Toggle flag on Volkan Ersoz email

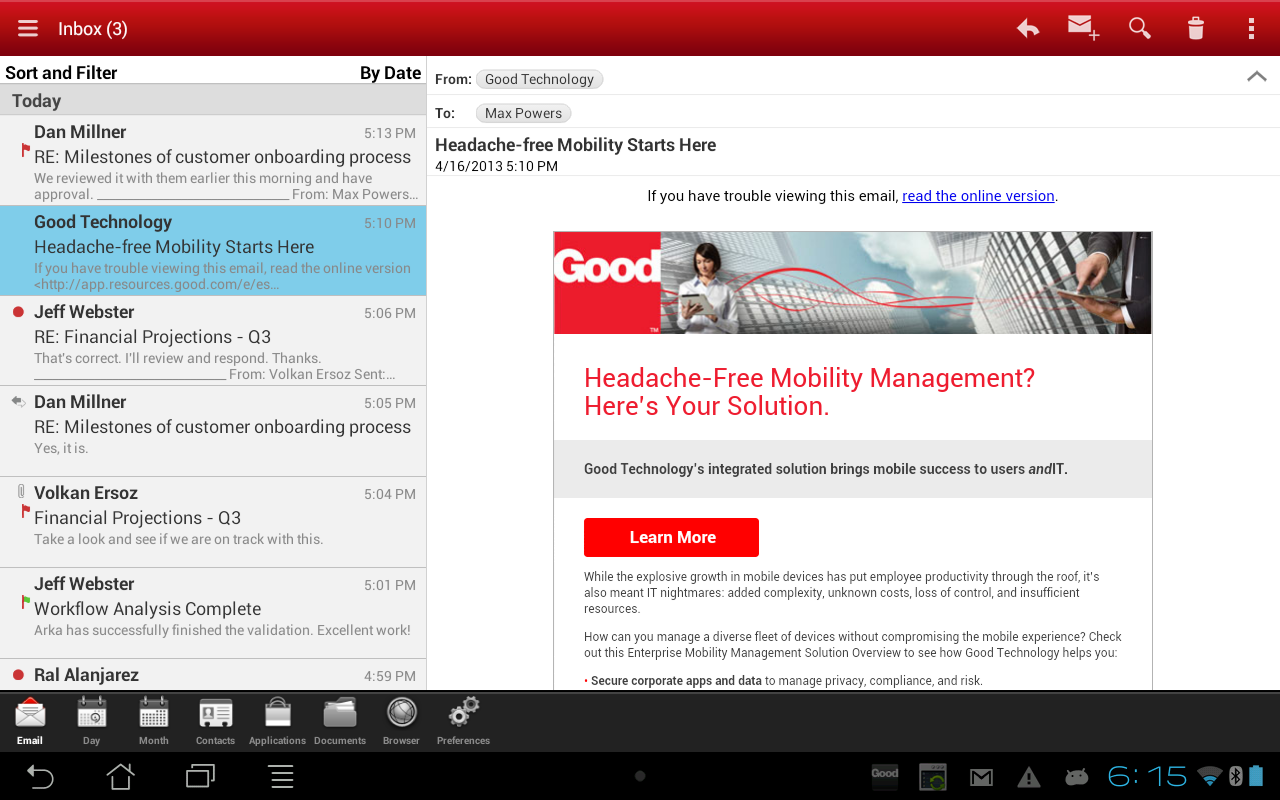[26, 511]
